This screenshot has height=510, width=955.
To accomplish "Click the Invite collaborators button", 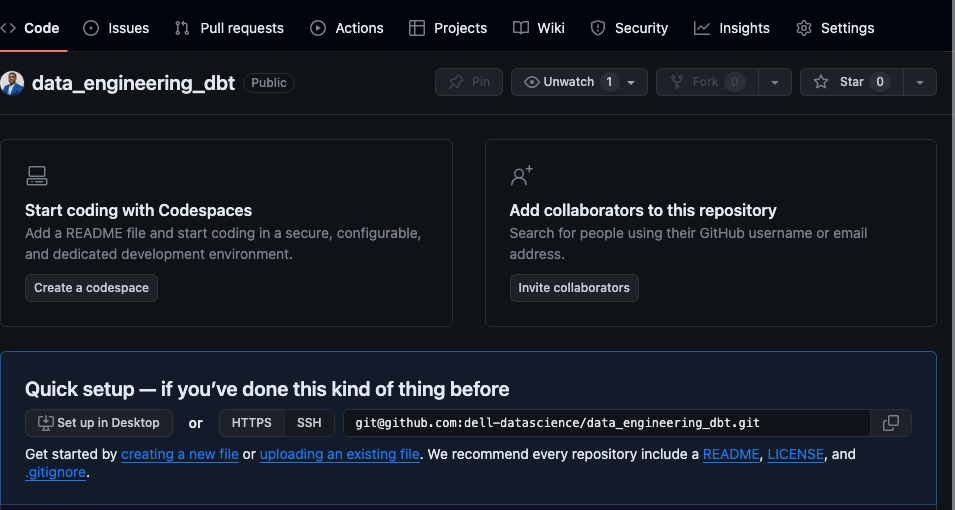I will point(574,288).
